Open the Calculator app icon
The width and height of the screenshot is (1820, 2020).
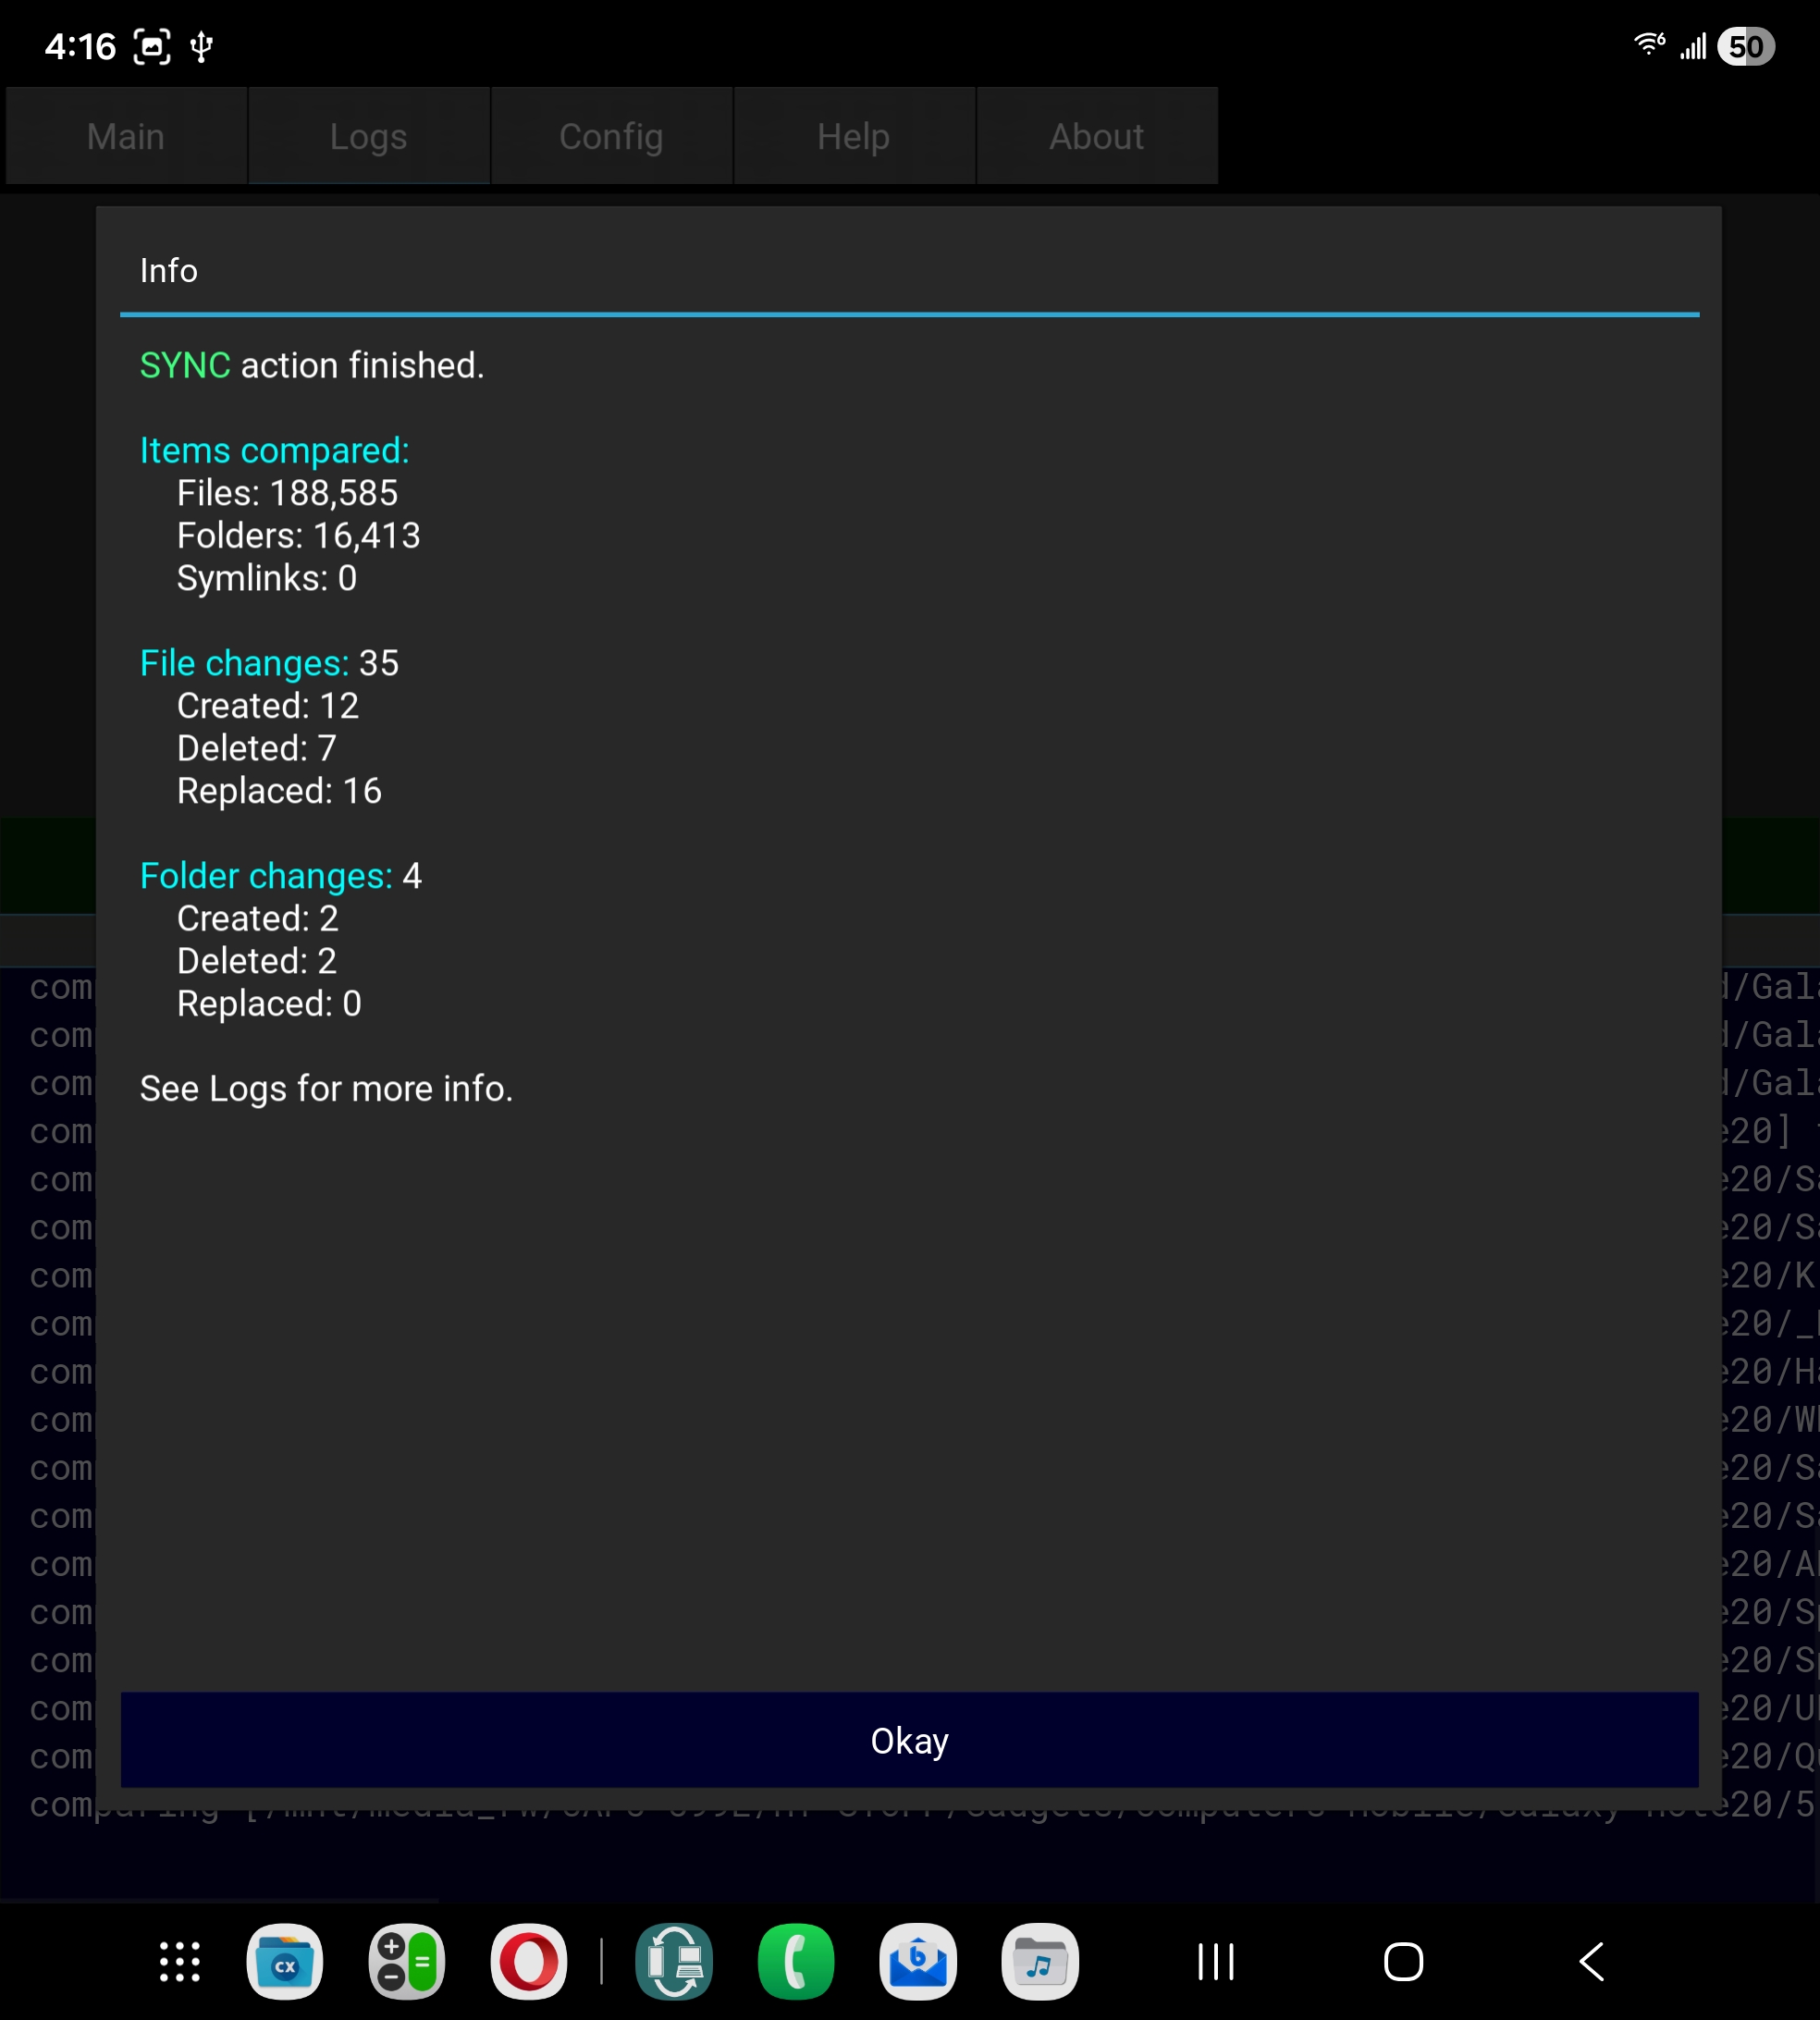(x=407, y=1962)
